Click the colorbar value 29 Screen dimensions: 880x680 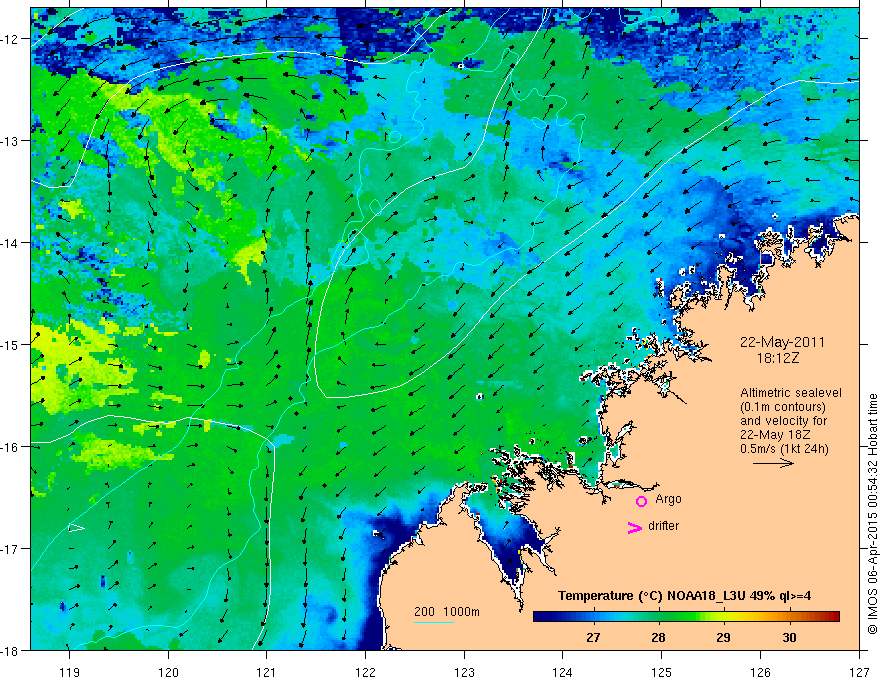click(723, 638)
